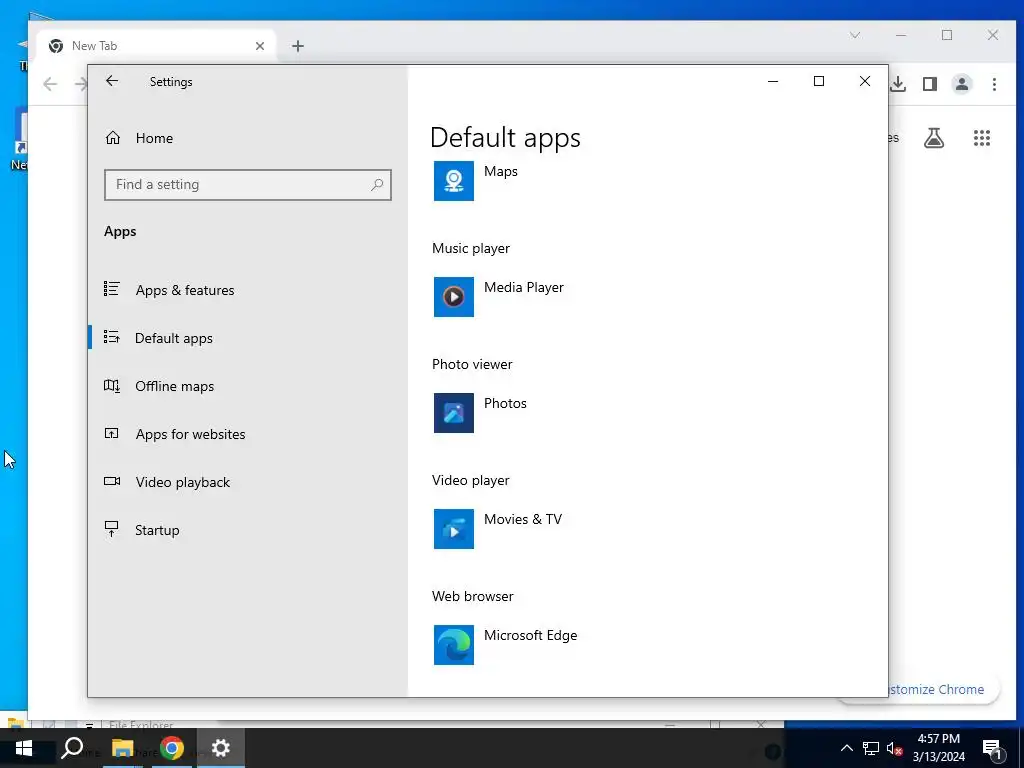Screen dimensions: 1024x768
Task: Close the Settings window
Action: (x=865, y=81)
